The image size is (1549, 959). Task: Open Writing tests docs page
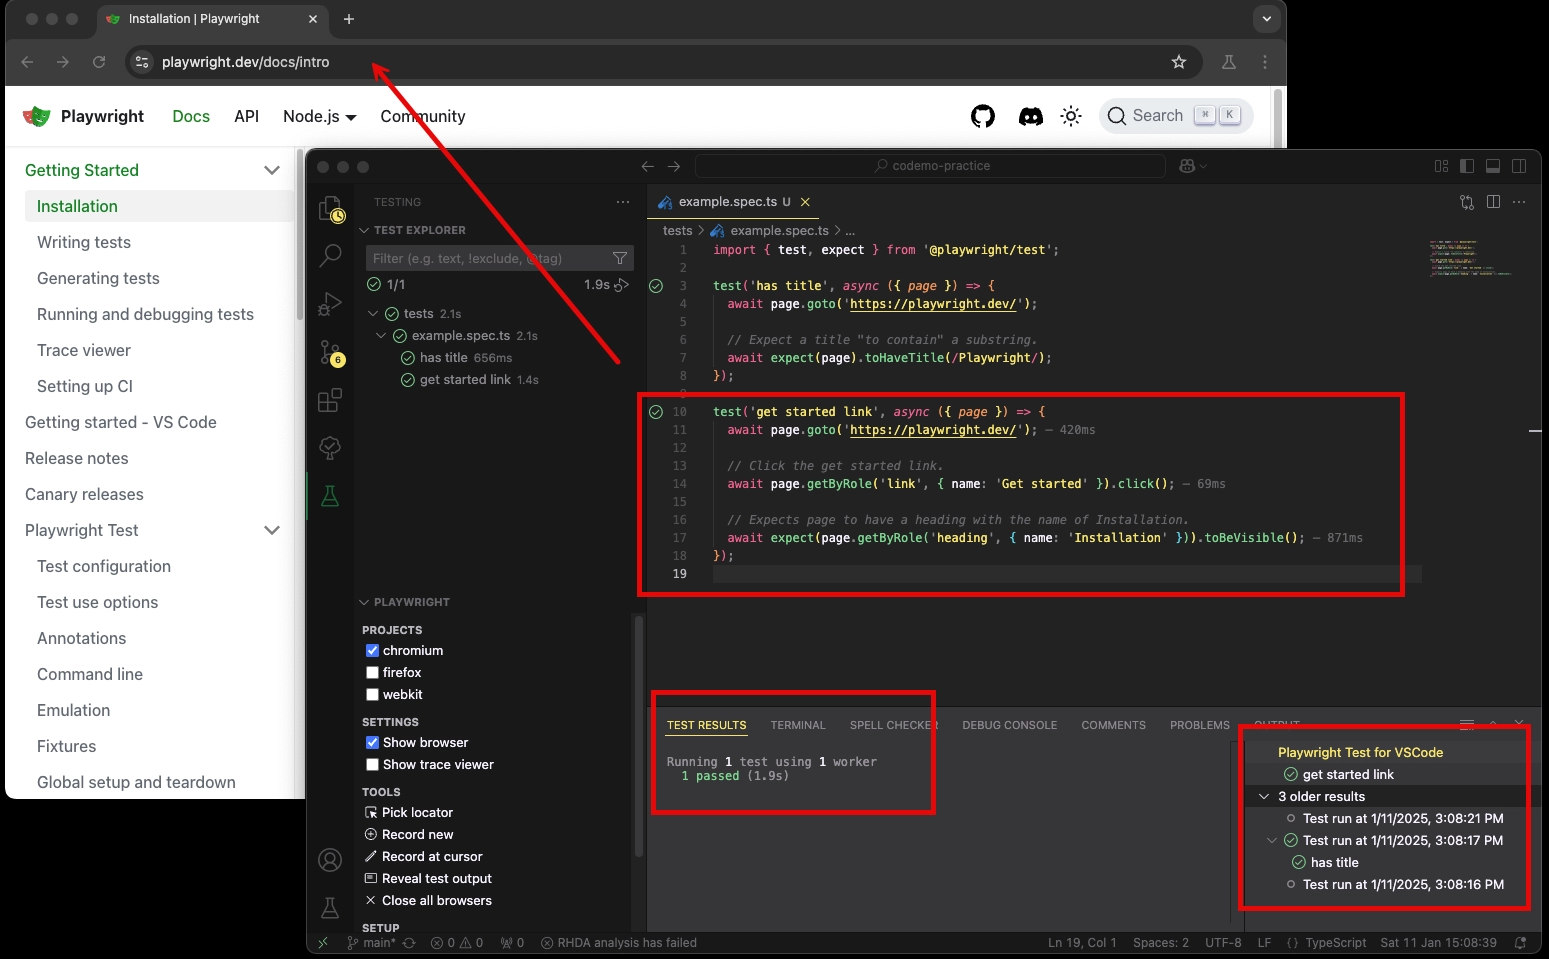coord(84,242)
